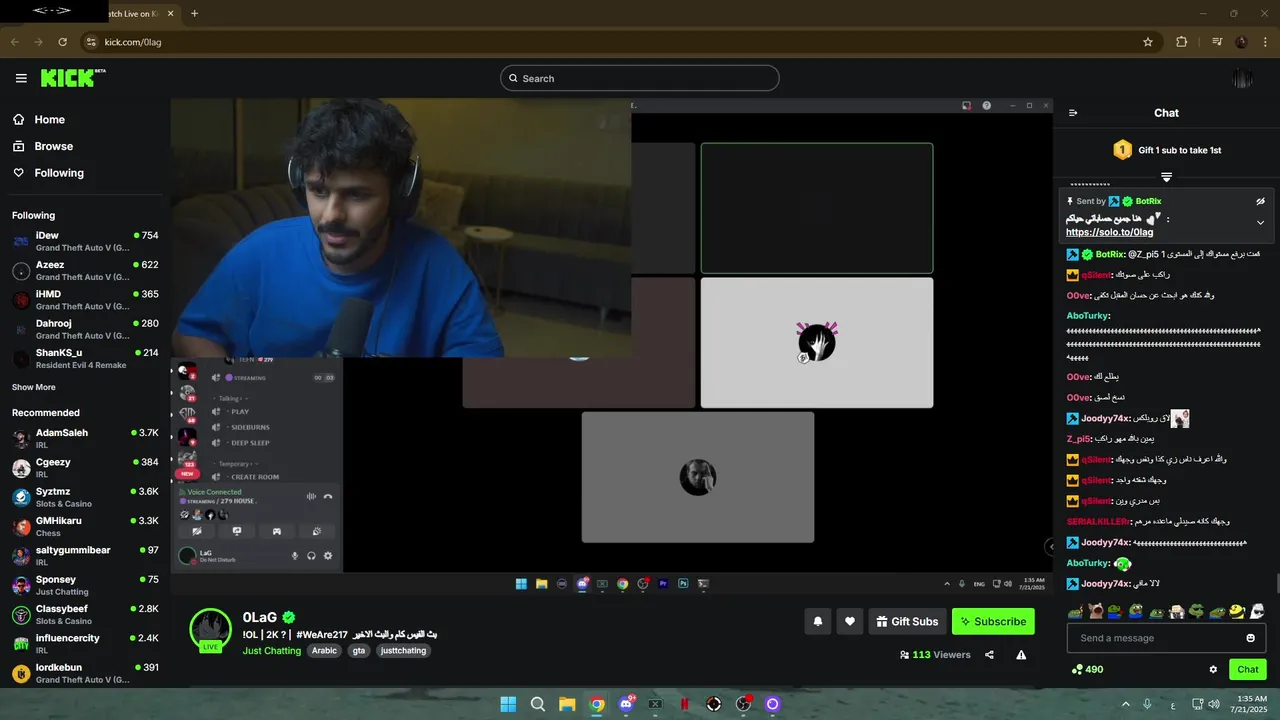Open GMHikaru's recommended channel

pyautogui.click(x=85, y=526)
